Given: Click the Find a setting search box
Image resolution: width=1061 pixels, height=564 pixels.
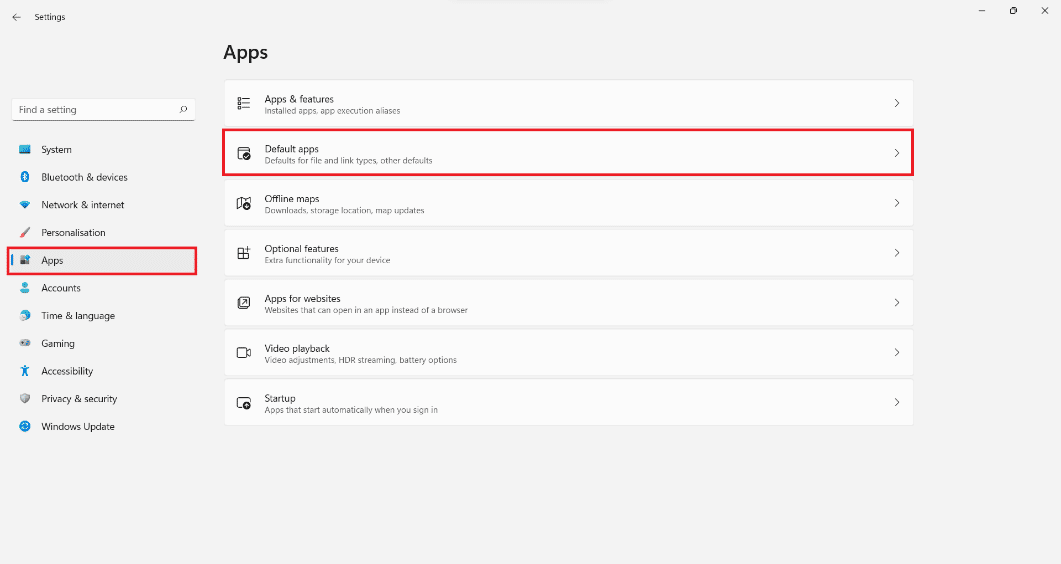Looking at the screenshot, I should (95, 110).
